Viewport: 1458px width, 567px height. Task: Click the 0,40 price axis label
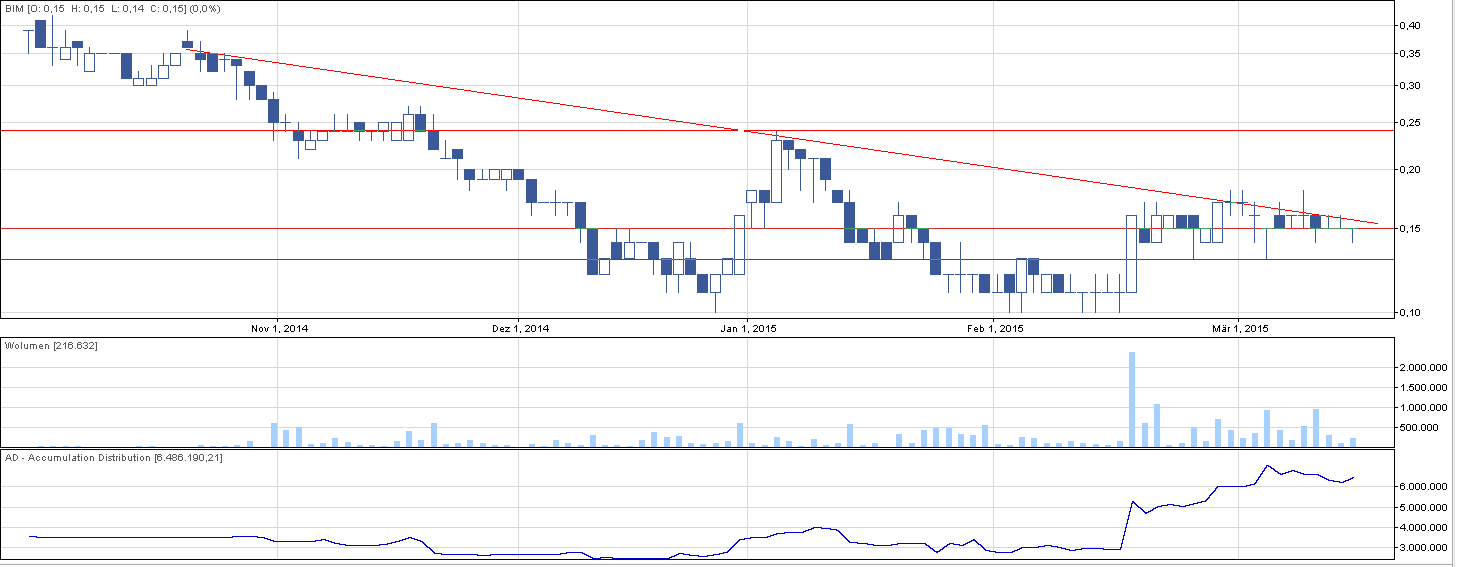(x=1410, y=25)
